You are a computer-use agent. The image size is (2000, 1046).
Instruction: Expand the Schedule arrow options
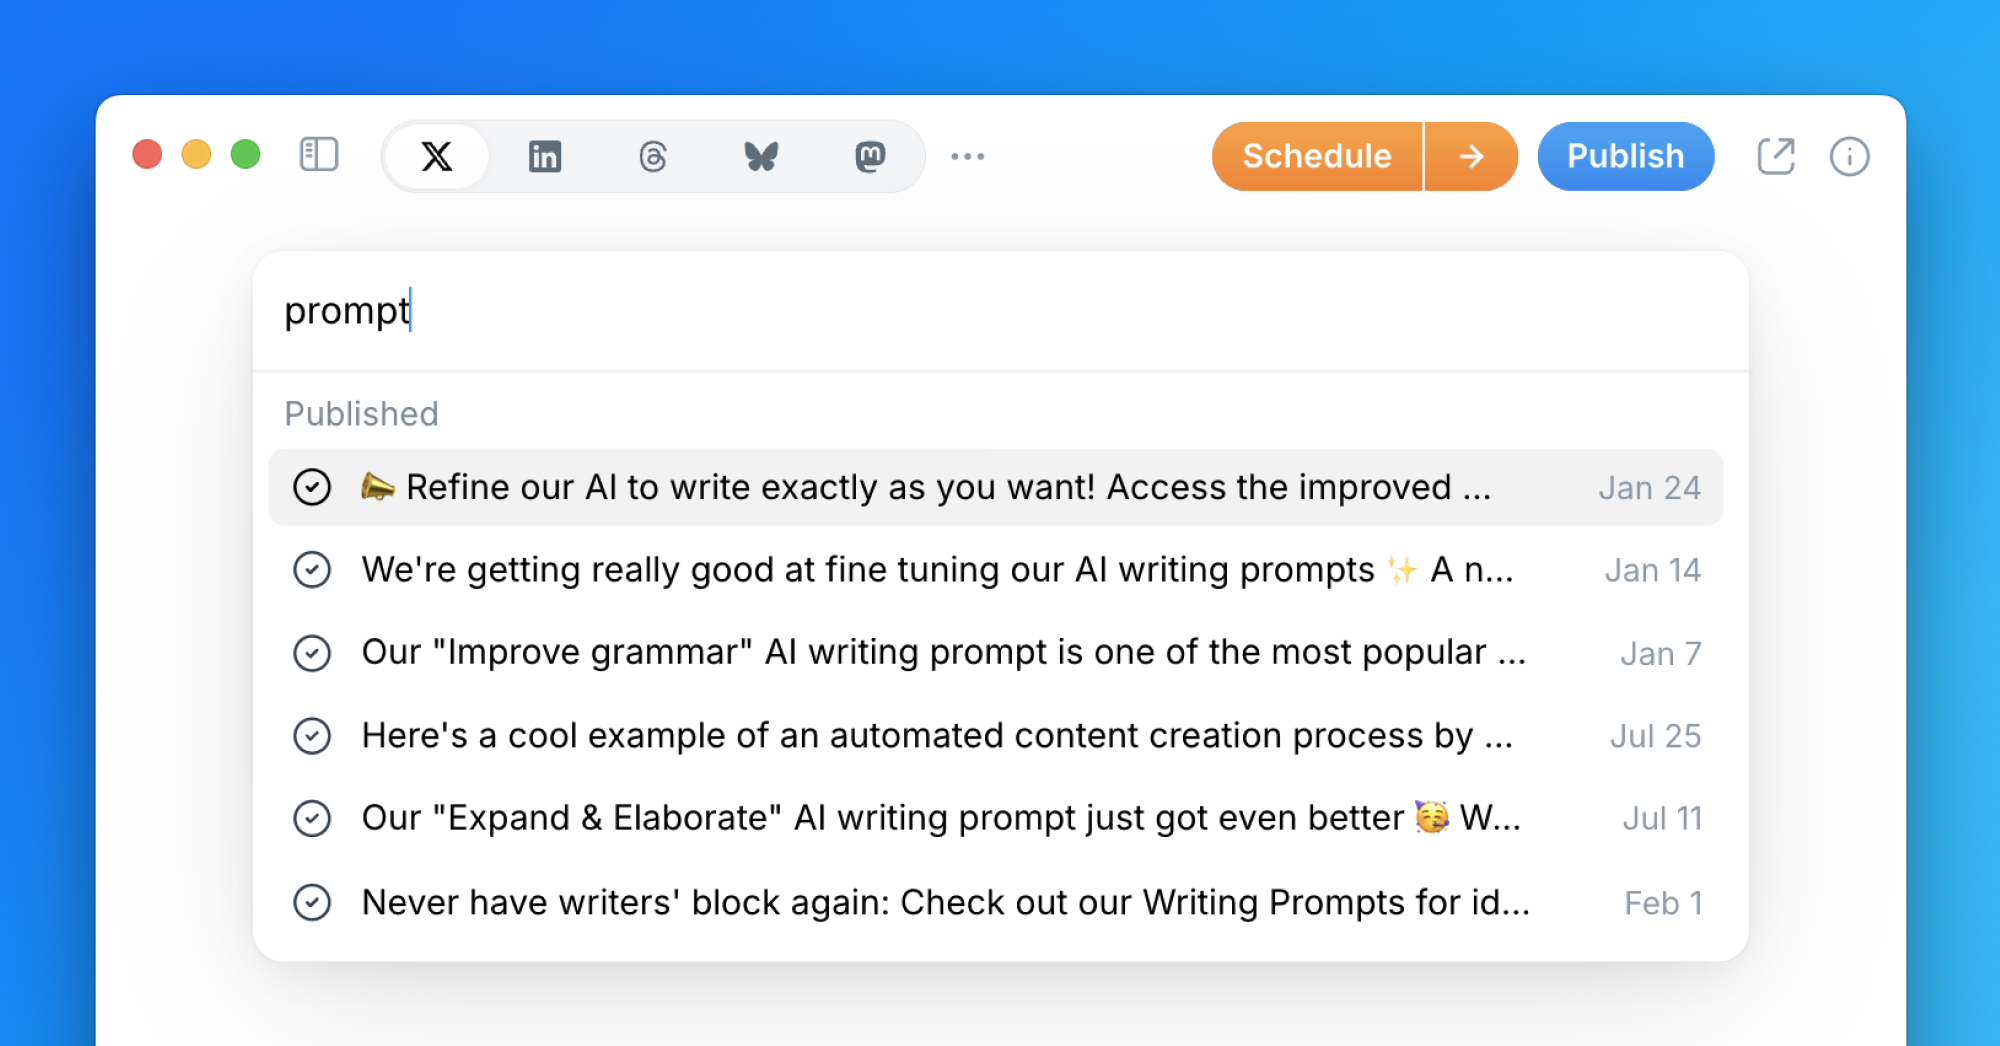1471,156
